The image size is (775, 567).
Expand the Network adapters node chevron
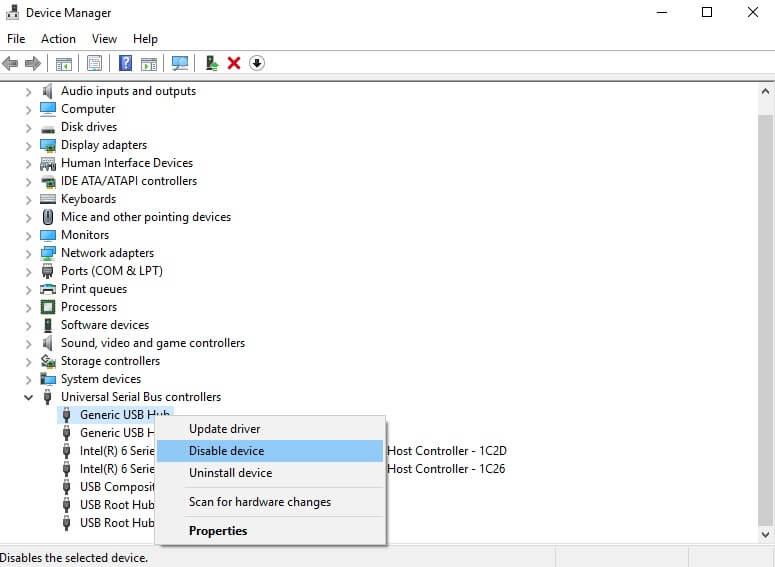(28, 254)
